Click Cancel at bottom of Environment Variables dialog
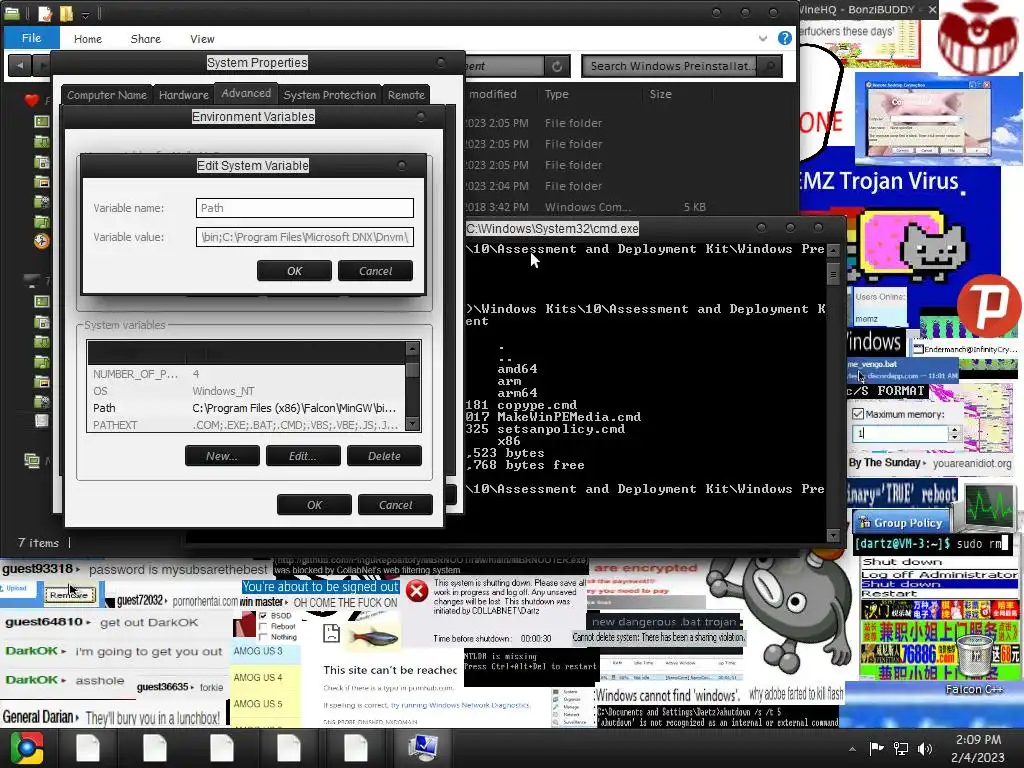 coord(395,505)
